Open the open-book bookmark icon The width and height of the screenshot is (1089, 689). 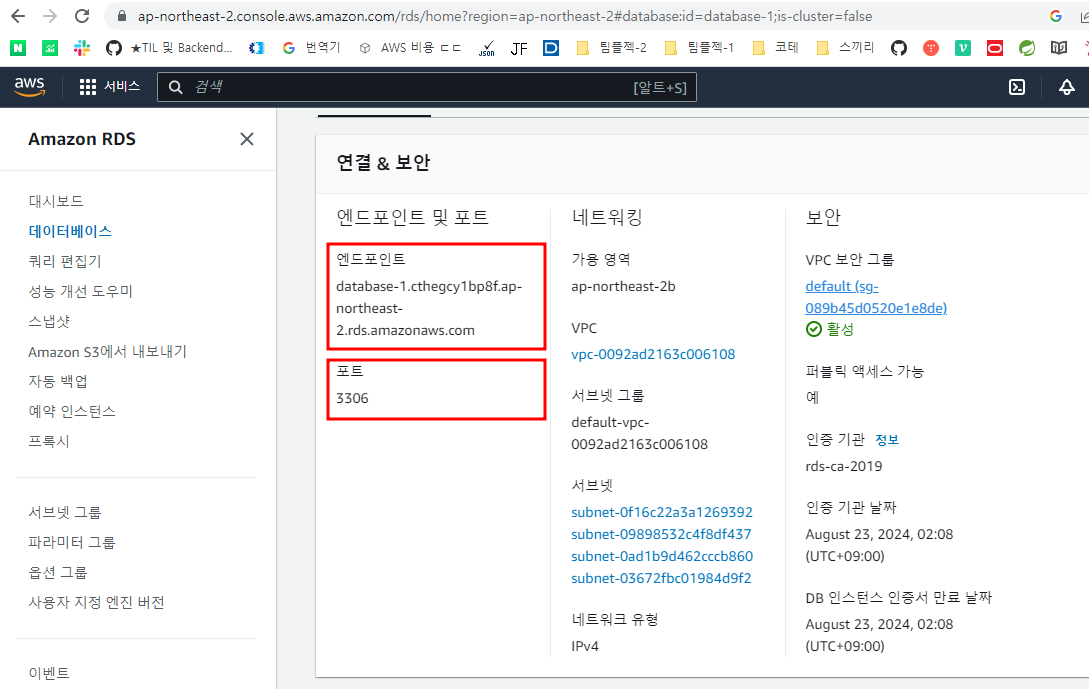[x=1058, y=47]
